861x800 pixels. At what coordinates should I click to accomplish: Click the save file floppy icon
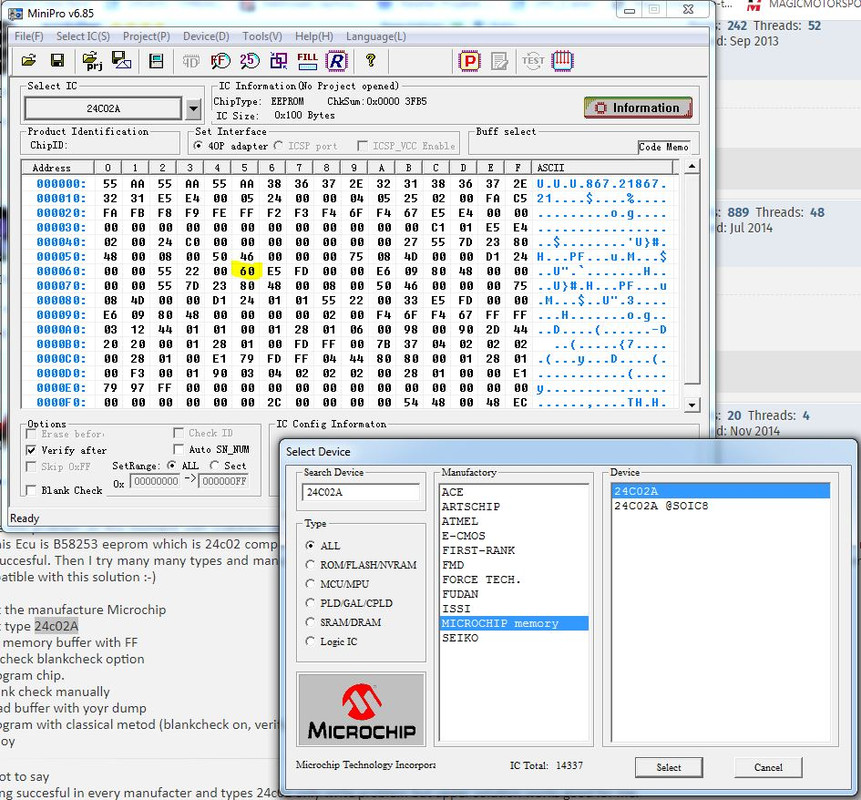(57, 60)
